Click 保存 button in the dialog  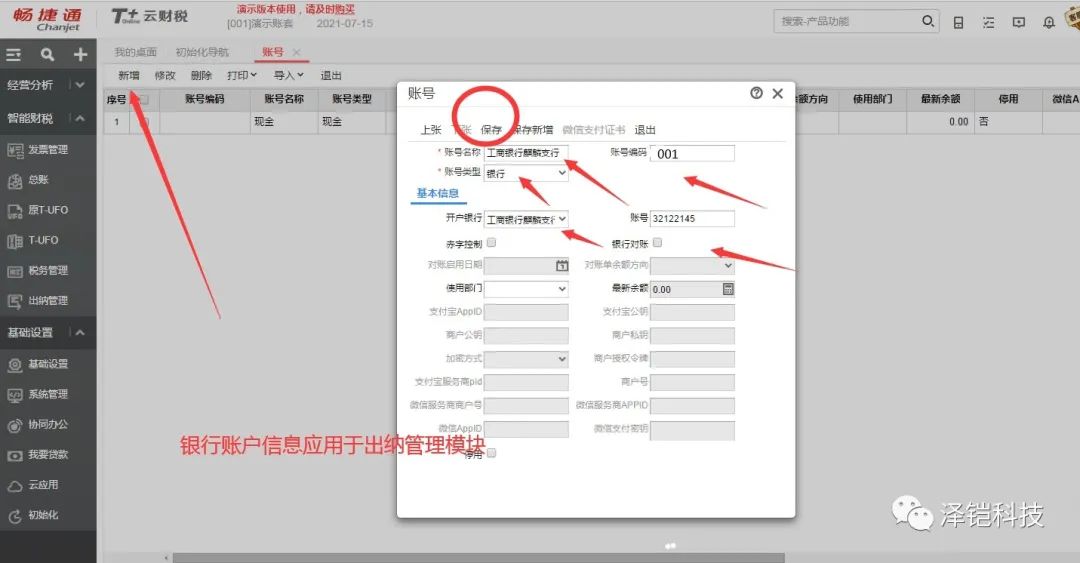(491, 130)
